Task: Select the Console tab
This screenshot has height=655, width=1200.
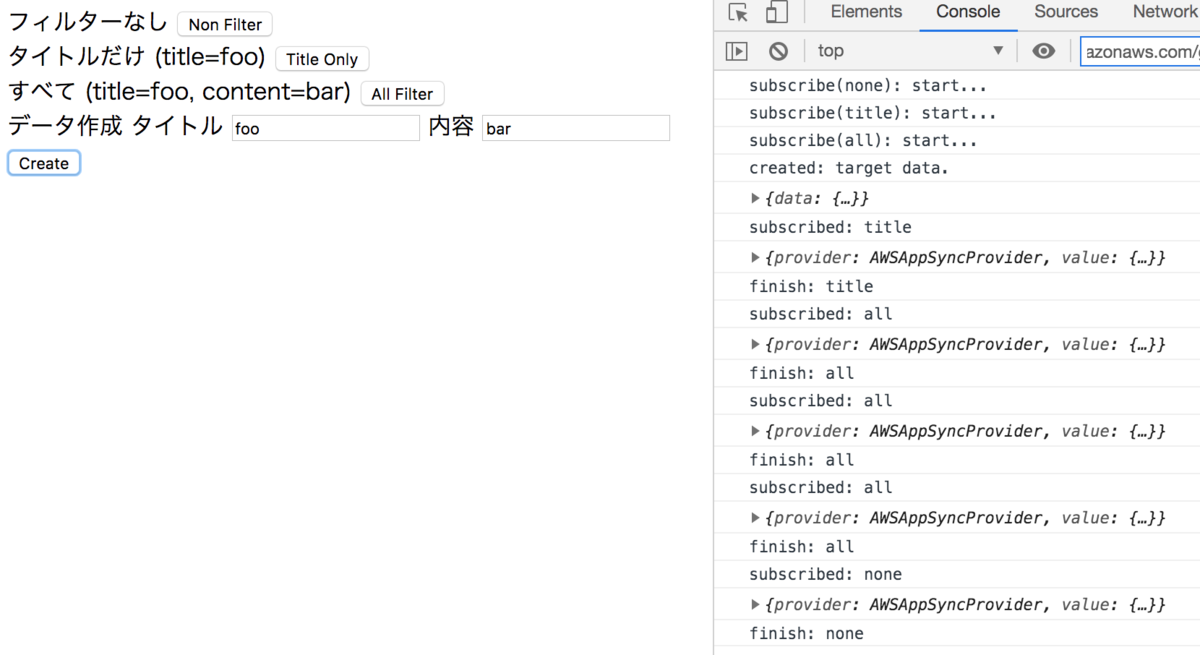Action: pos(968,12)
